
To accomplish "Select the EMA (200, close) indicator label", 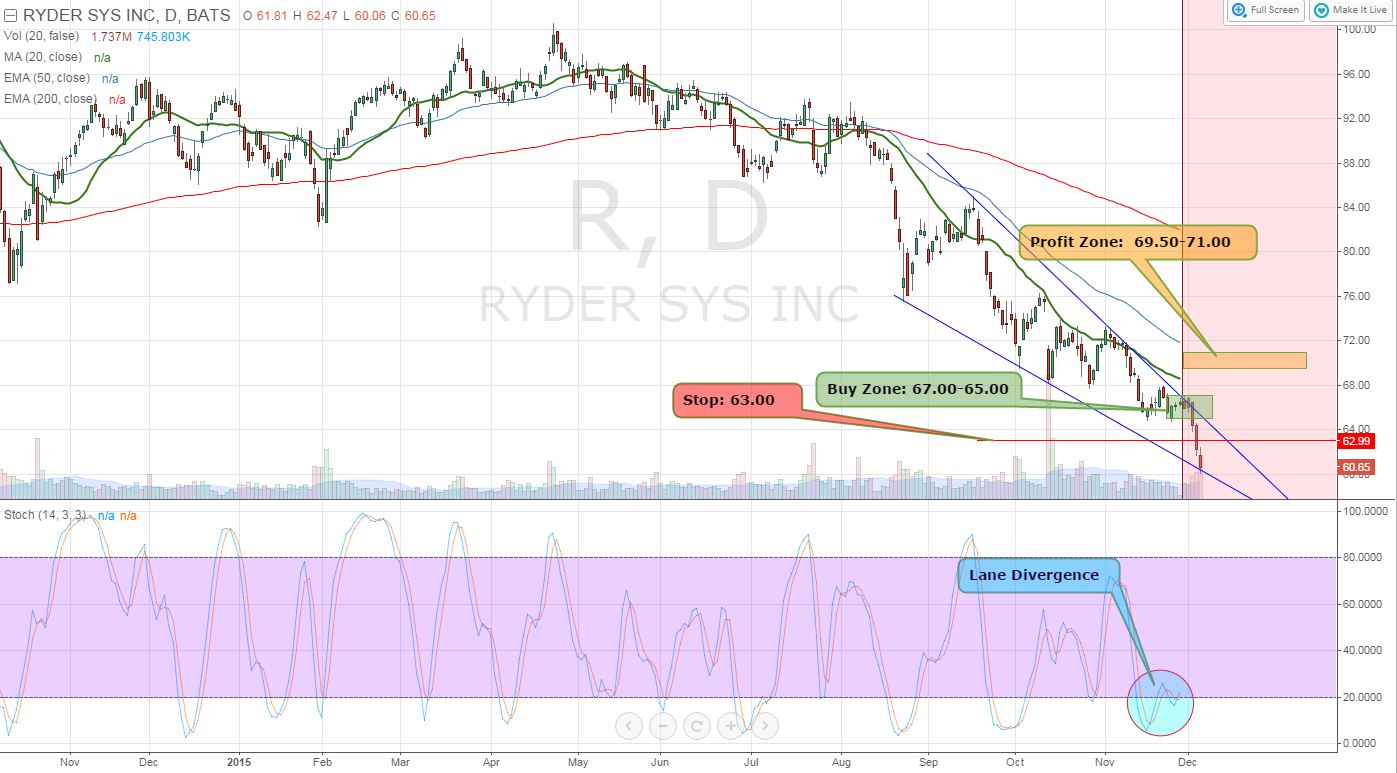I will pyautogui.click(x=50, y=98).
